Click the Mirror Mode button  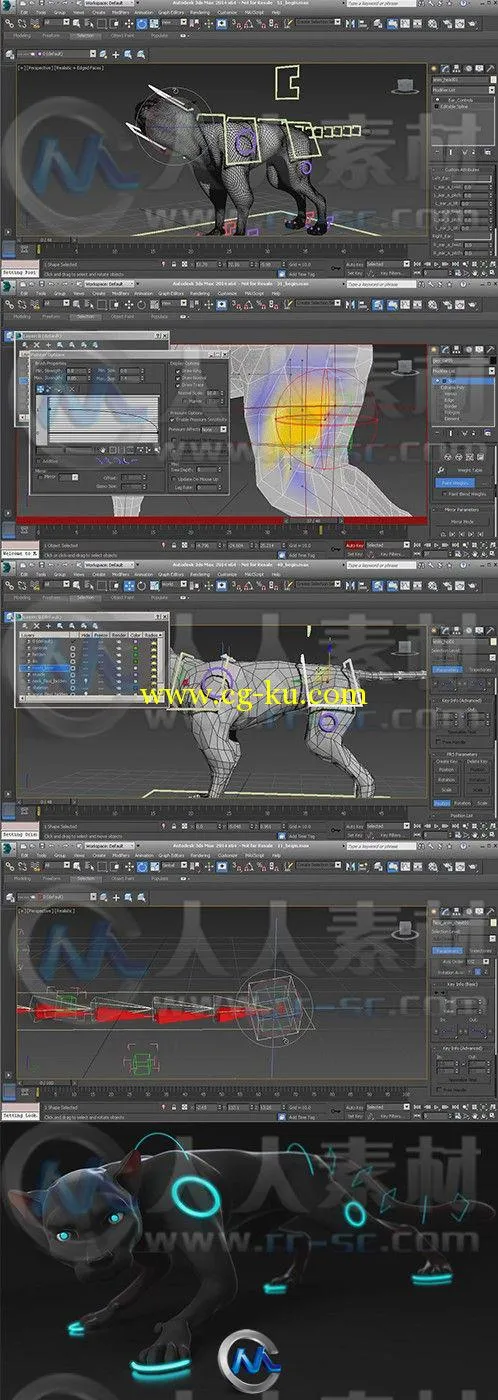coord(462,522)
